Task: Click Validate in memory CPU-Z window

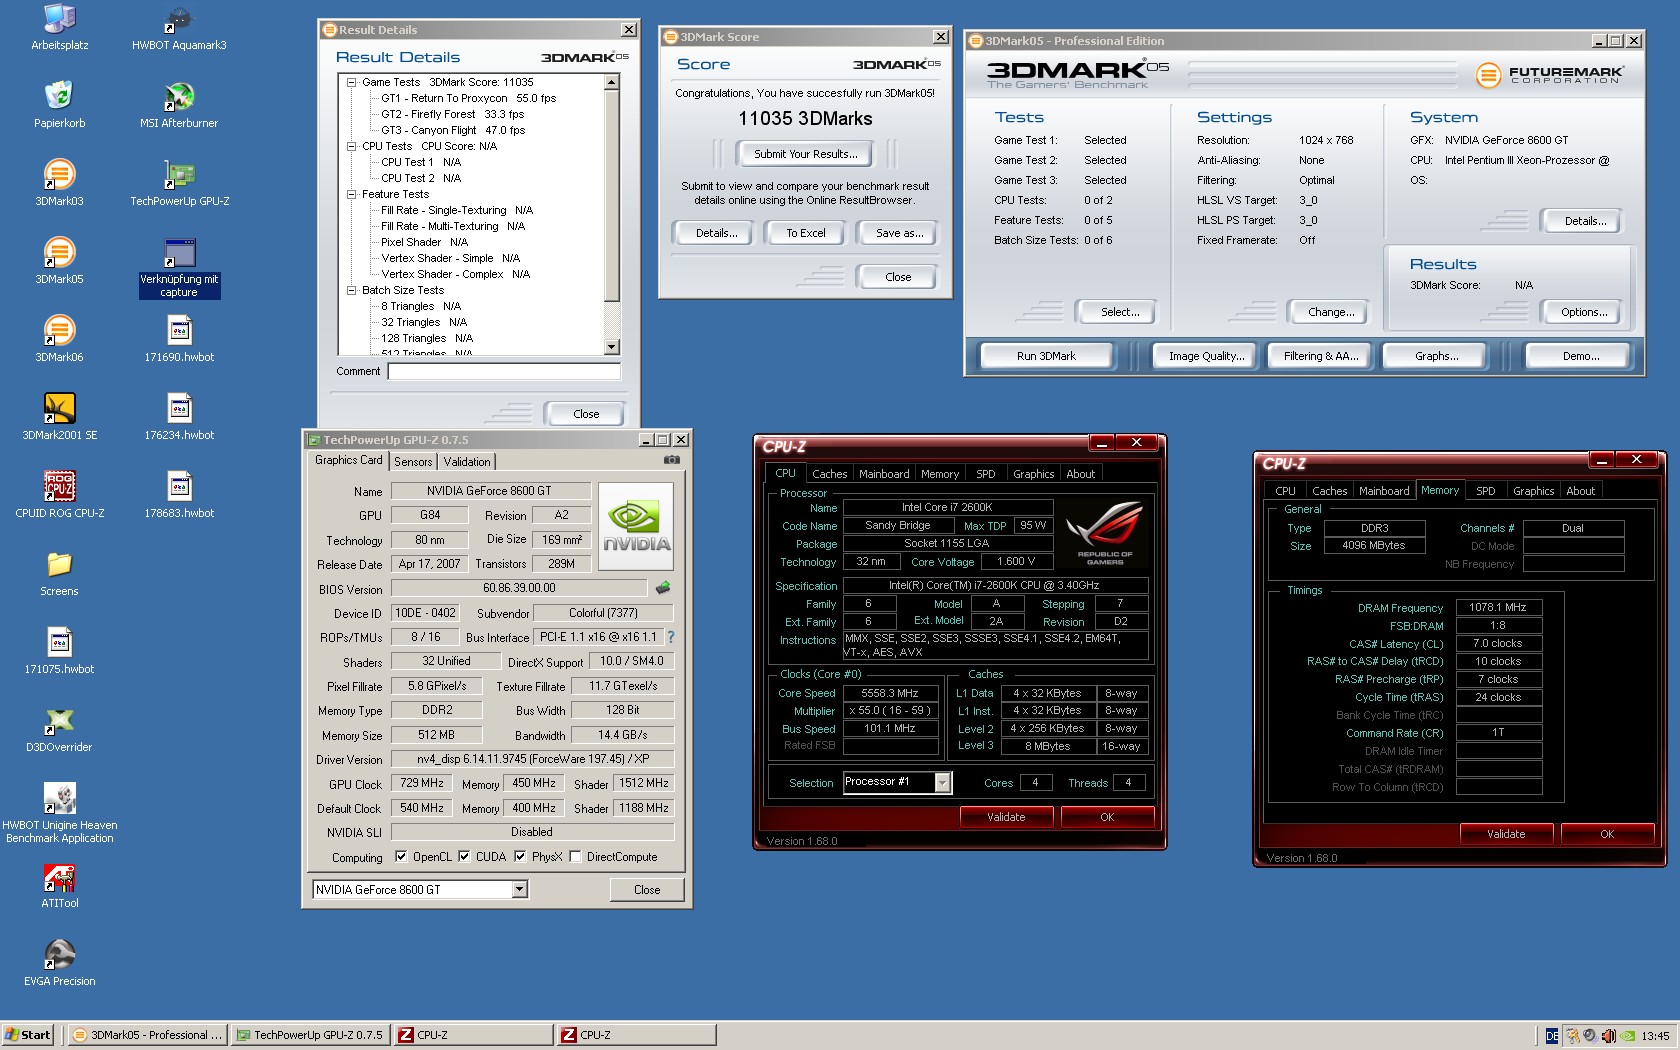Action: (1505, 834)
